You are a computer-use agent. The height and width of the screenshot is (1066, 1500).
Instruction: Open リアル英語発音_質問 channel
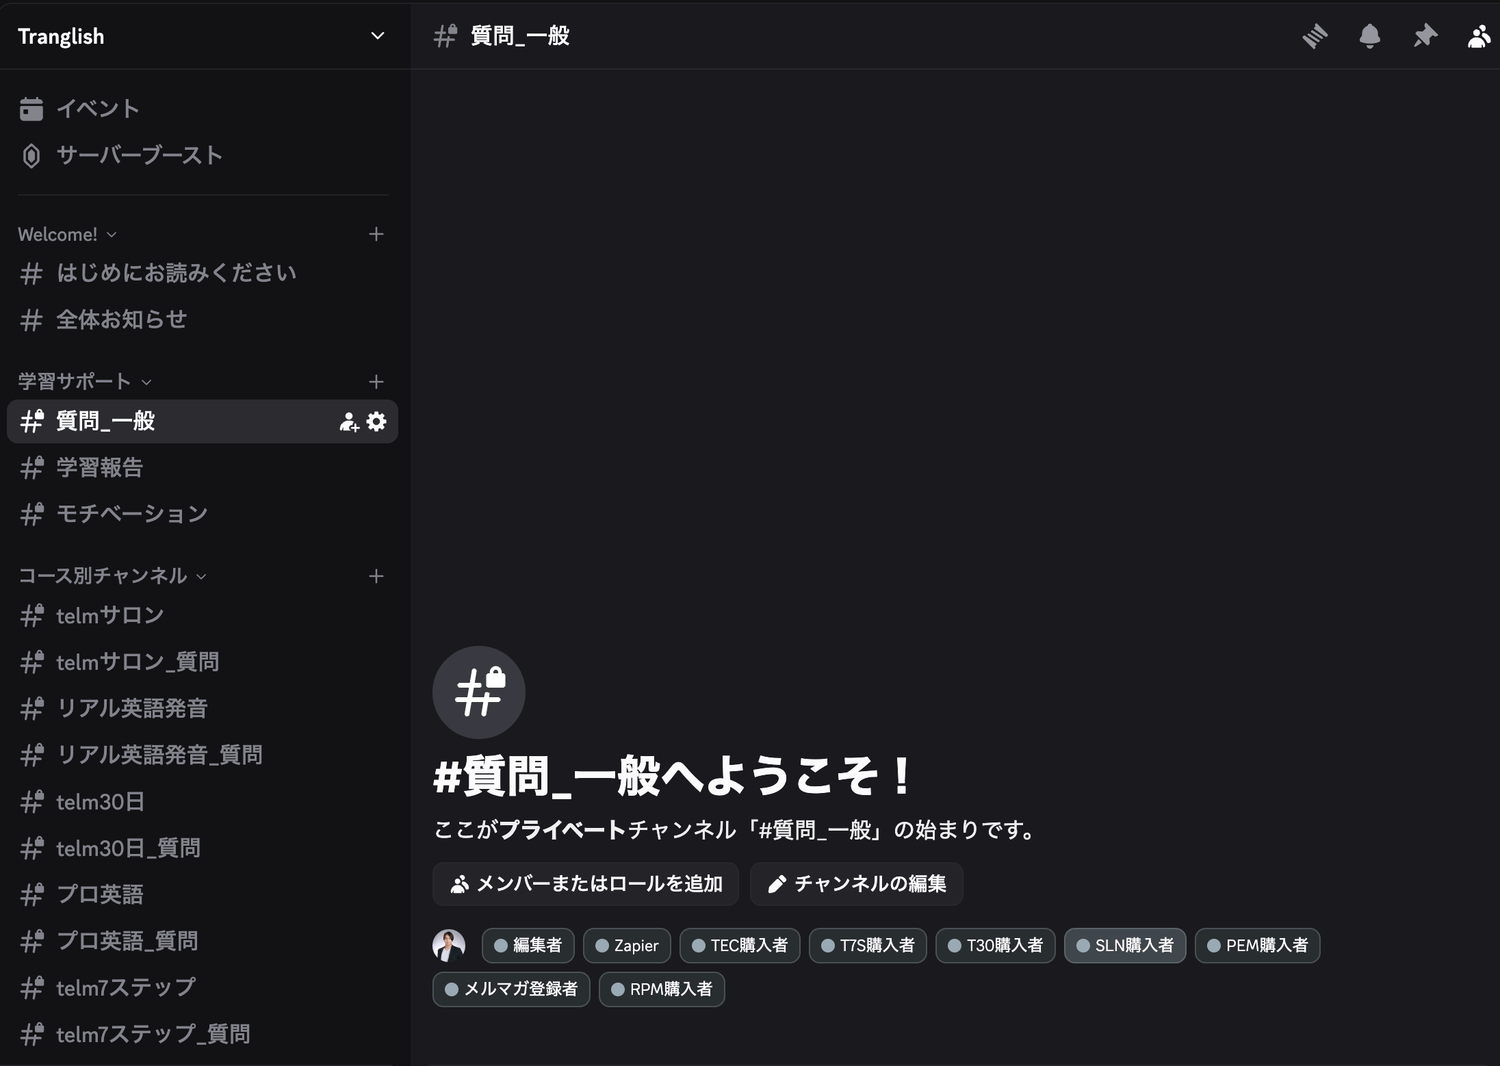pyautogui.click(x=203, y=755)
